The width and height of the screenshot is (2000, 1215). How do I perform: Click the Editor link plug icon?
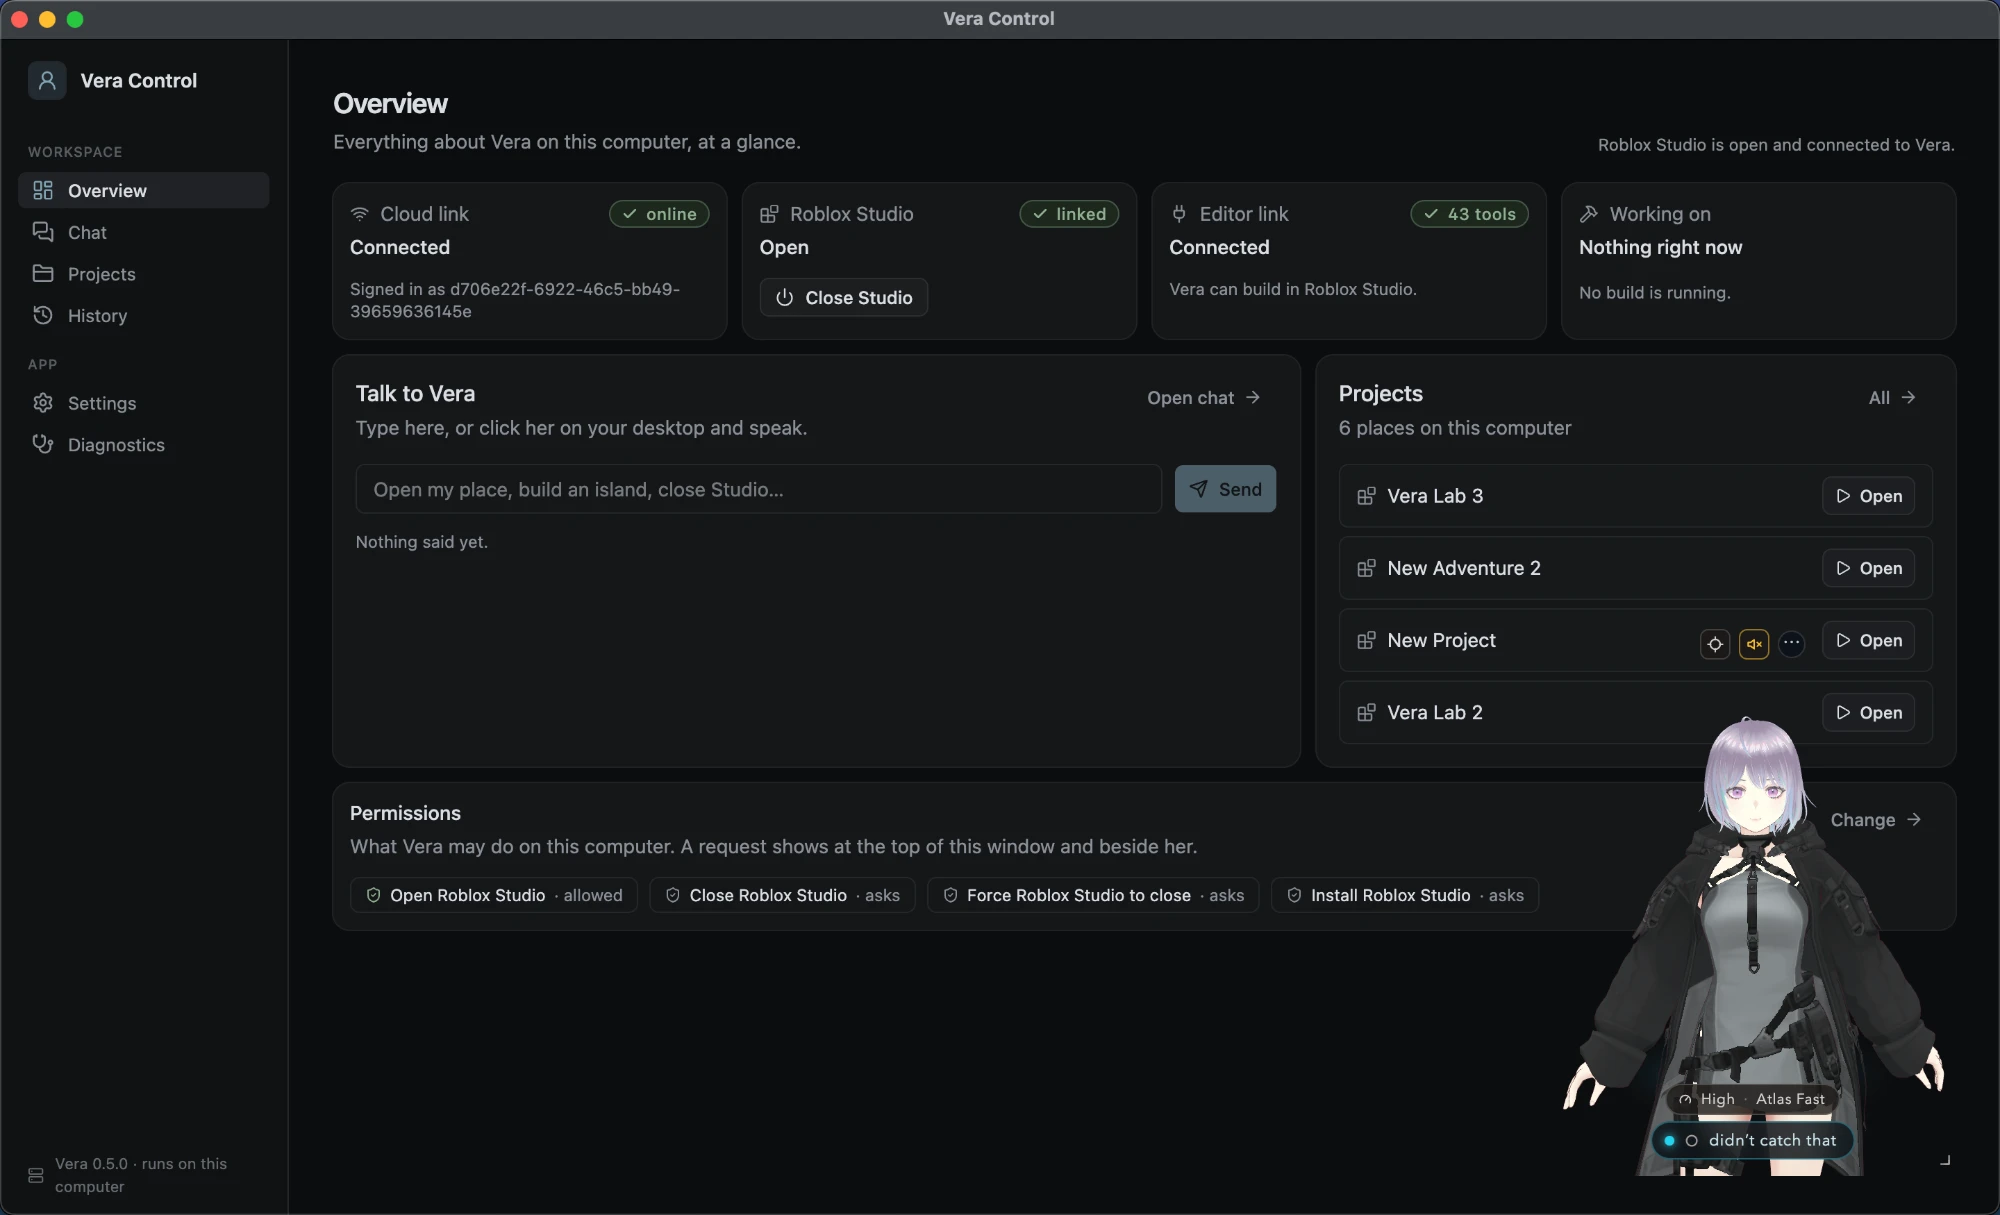click(x=1179, y=214)
